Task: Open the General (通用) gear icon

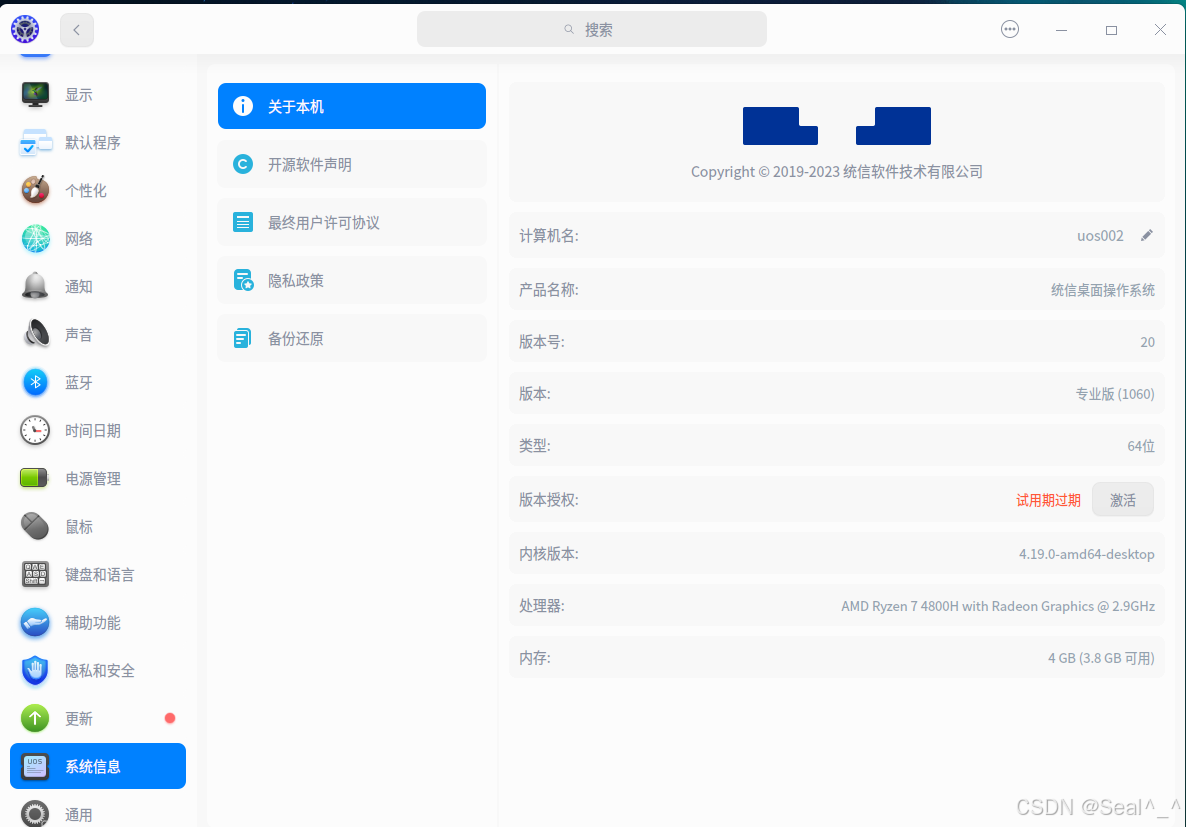Action: pos(35,813)
